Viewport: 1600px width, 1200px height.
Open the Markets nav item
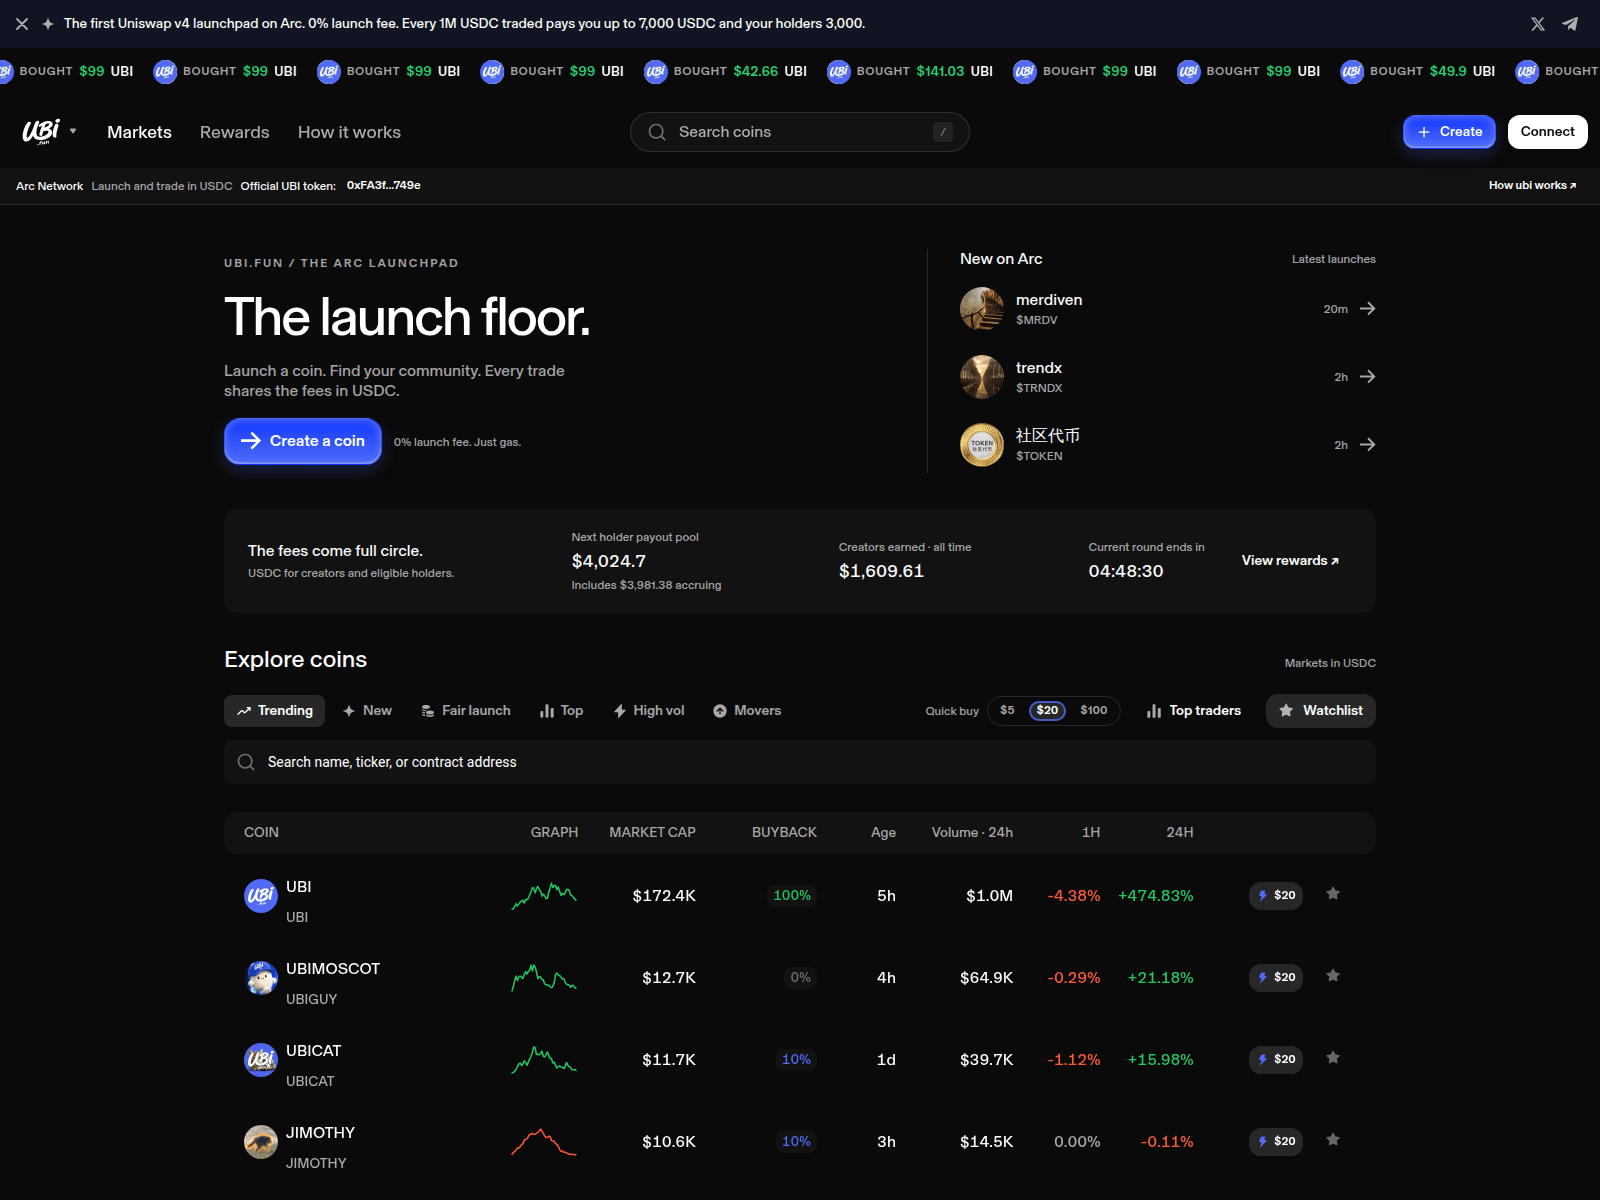pos(139,132)
